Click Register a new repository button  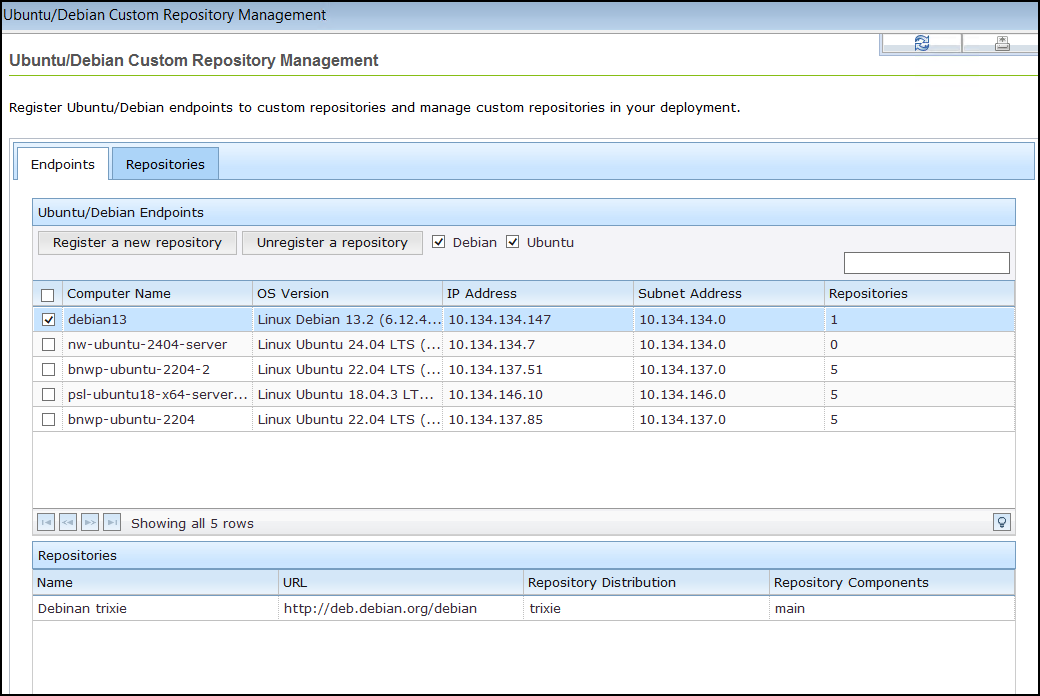(x=137, y=243)
